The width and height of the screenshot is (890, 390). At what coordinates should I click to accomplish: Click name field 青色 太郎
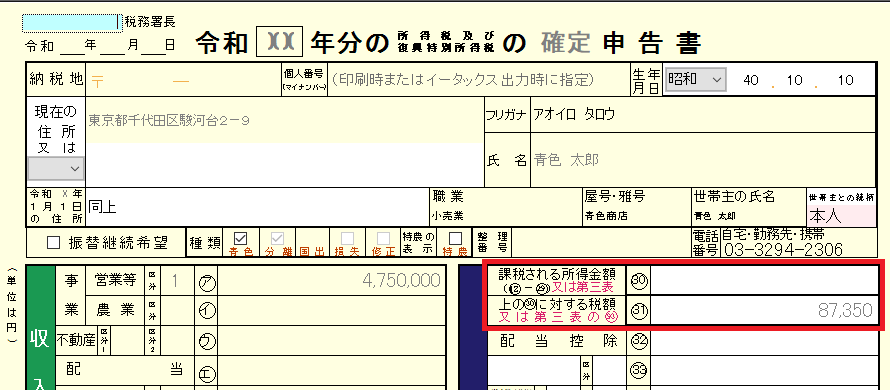pos(703,160)
